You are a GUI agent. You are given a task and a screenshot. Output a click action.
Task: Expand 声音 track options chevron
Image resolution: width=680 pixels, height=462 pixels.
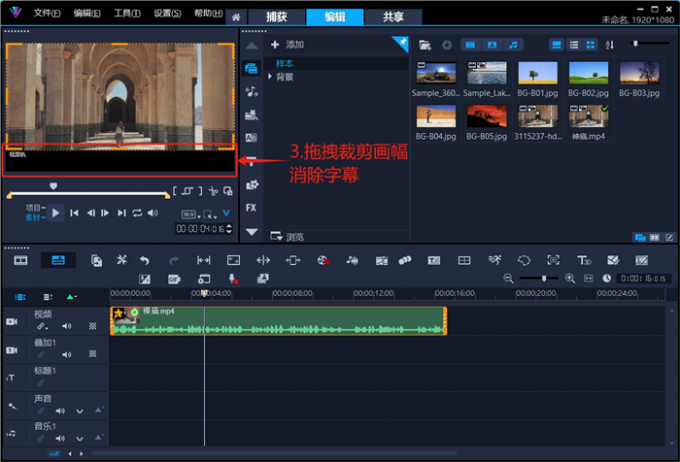80,411
